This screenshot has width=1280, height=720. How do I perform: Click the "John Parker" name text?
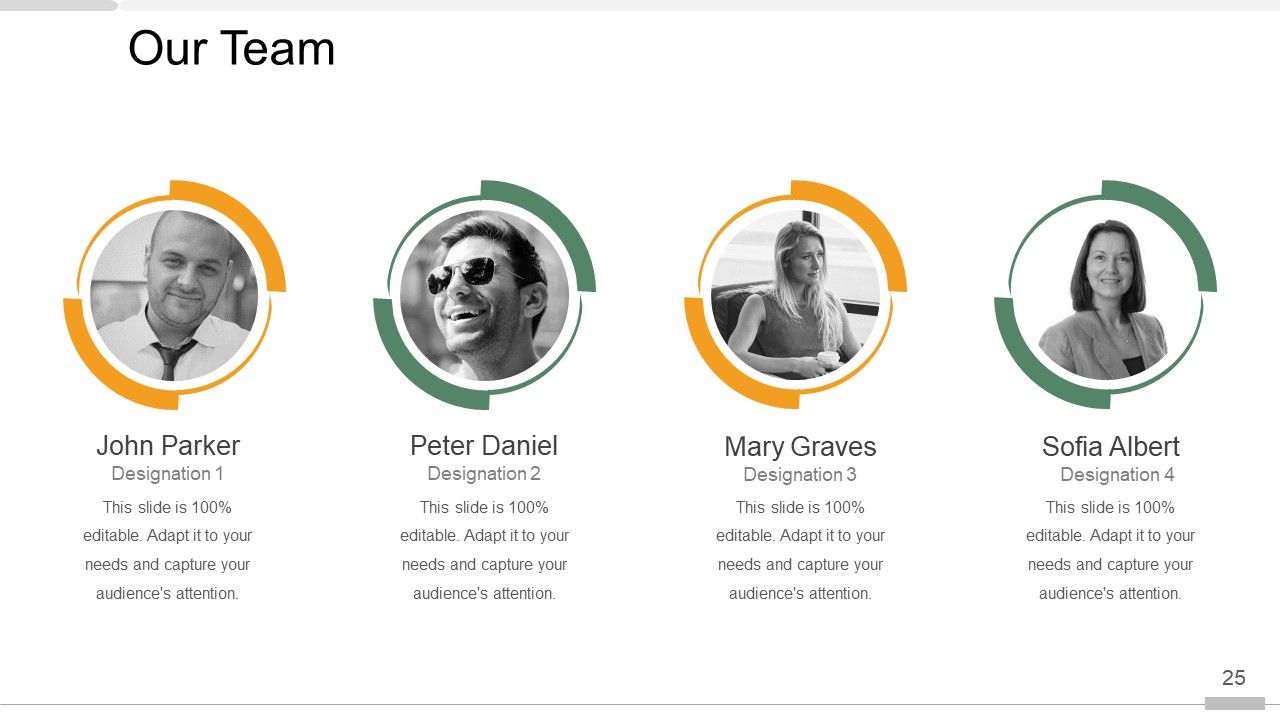168,445
